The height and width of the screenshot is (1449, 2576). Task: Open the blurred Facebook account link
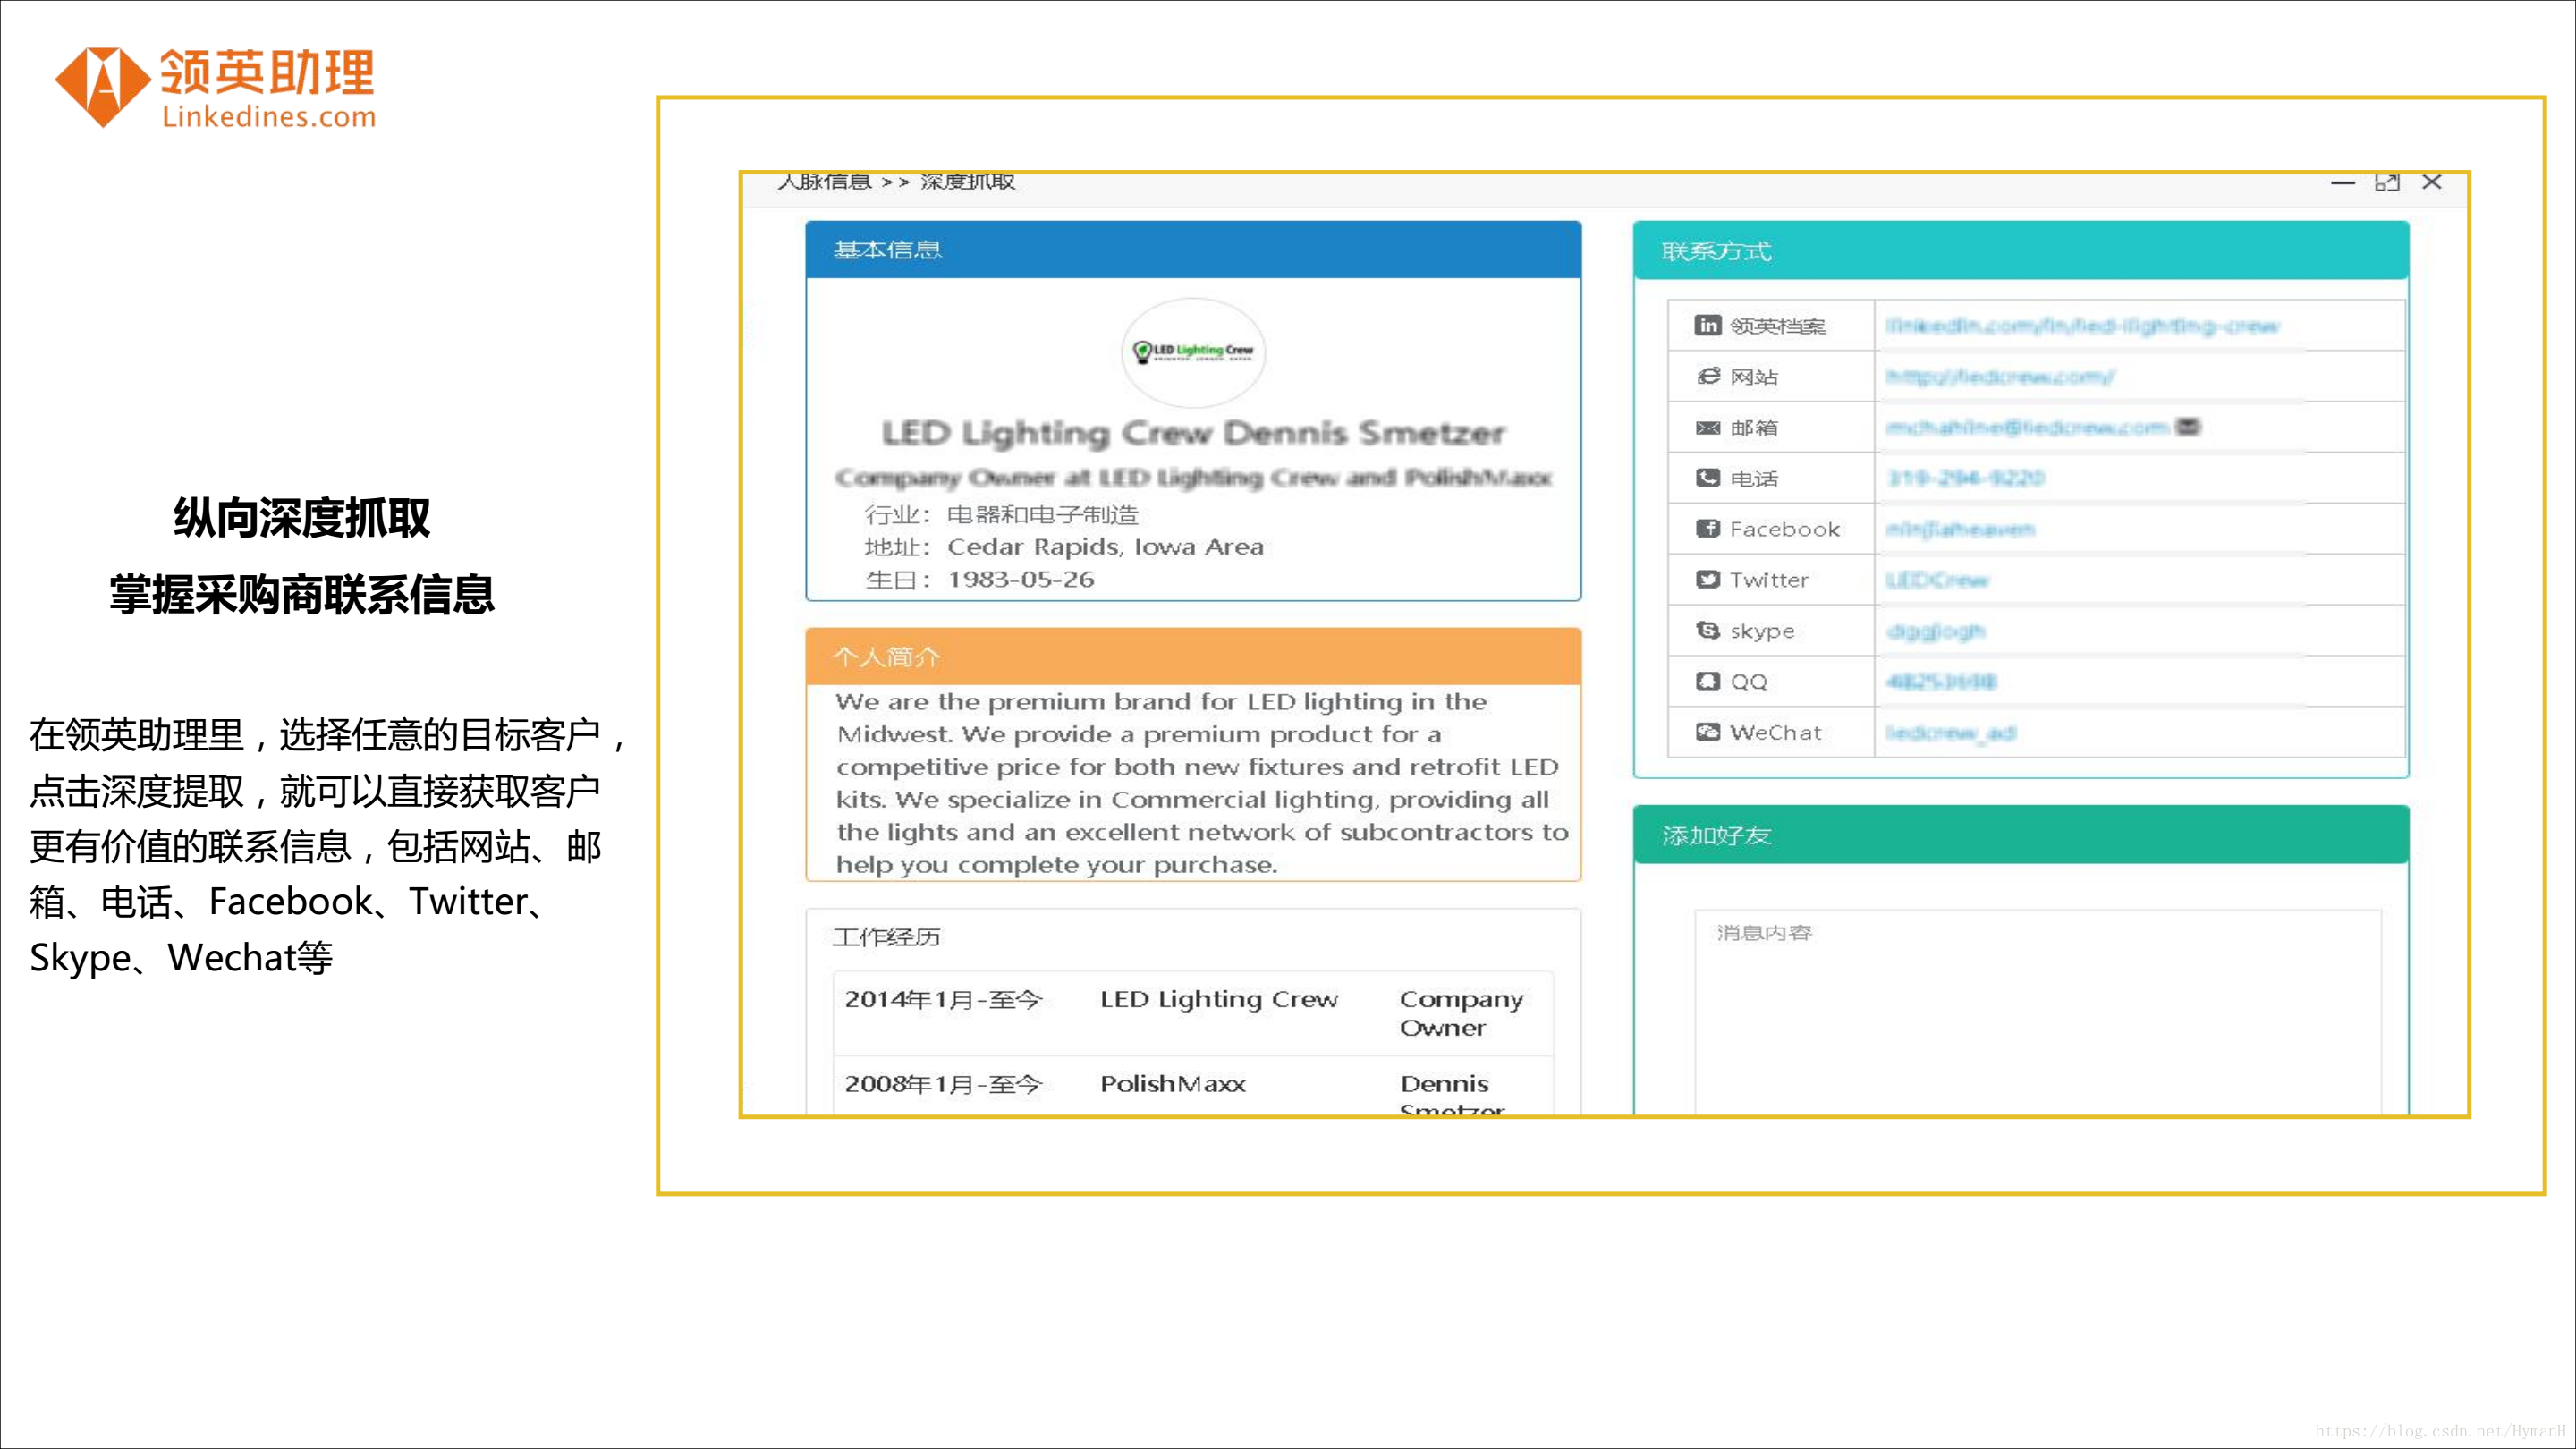click(1960, 529)
